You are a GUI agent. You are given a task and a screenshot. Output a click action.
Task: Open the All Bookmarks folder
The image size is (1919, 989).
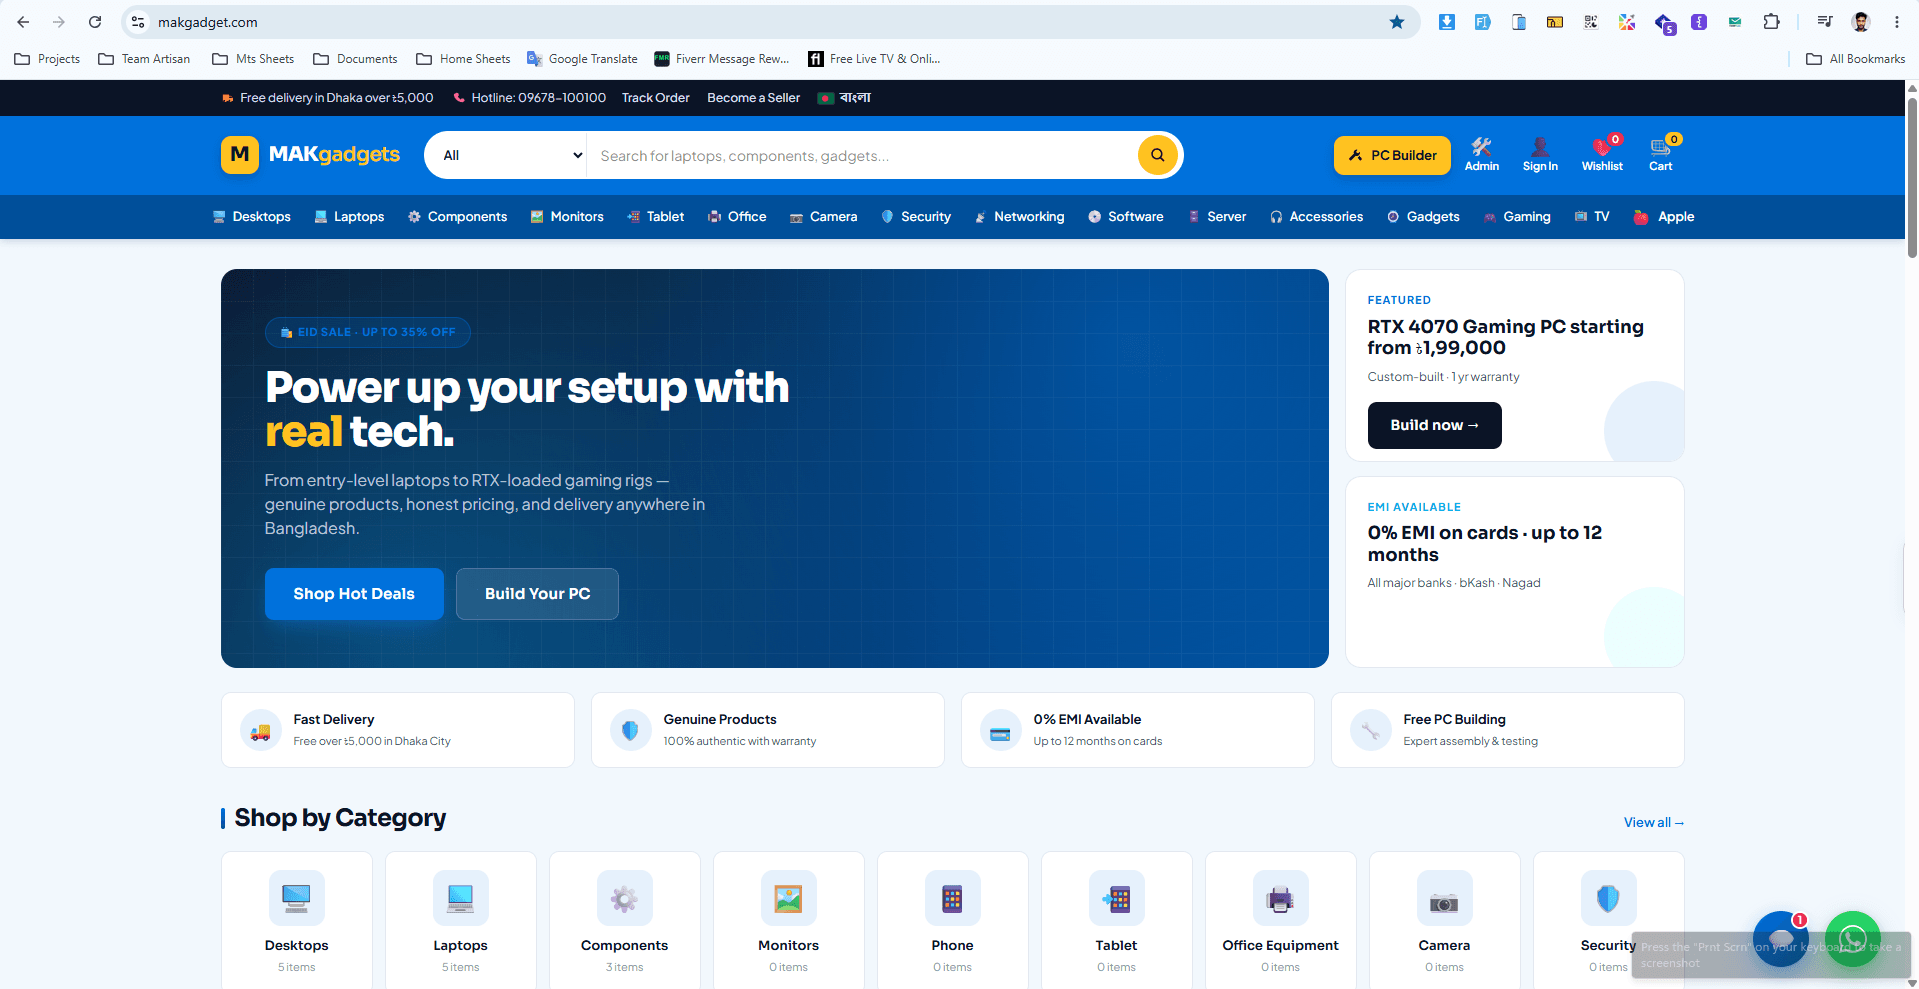tap(1856, 59)
